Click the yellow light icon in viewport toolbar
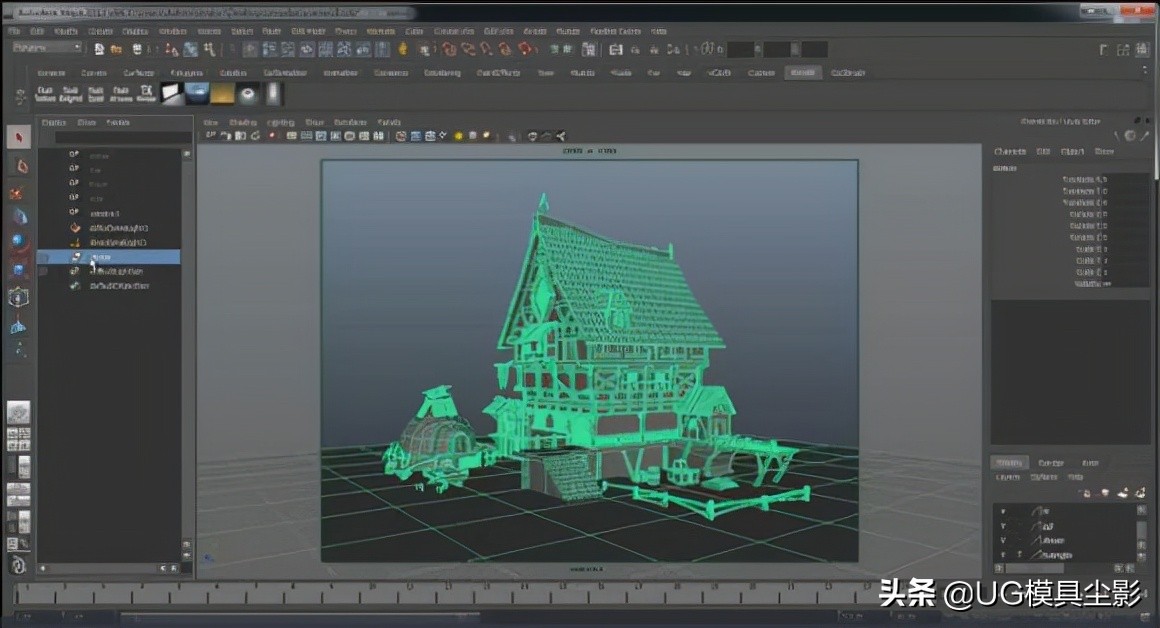This screenshot has width=1160, height=628. (459, 136)
